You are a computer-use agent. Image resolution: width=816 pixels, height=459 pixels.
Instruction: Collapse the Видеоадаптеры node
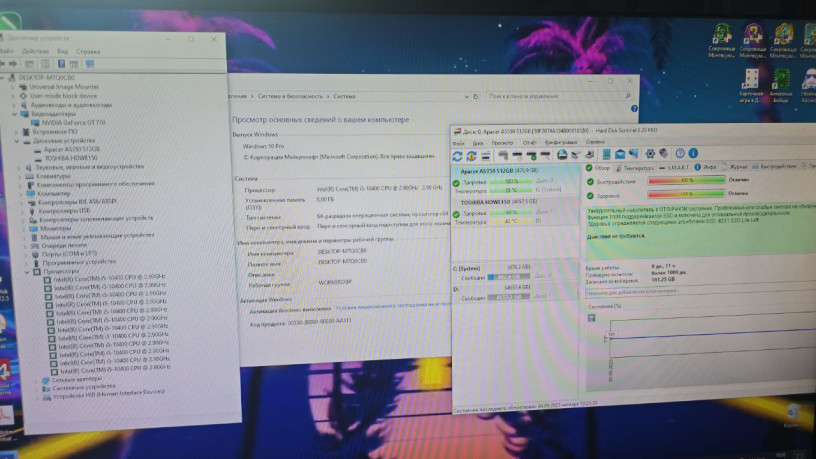coord(15,113)
